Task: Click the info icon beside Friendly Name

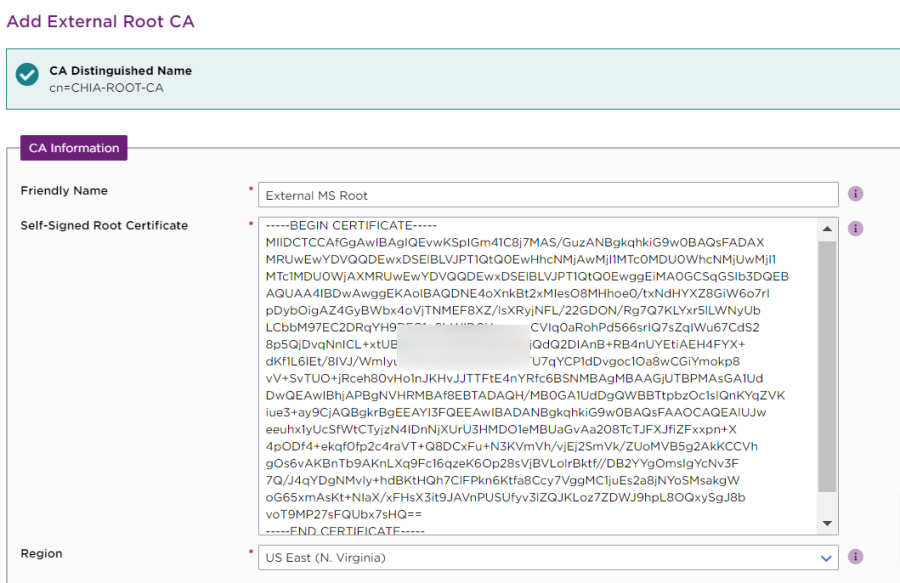Action: pyautogui.click(x=856, y=194)
